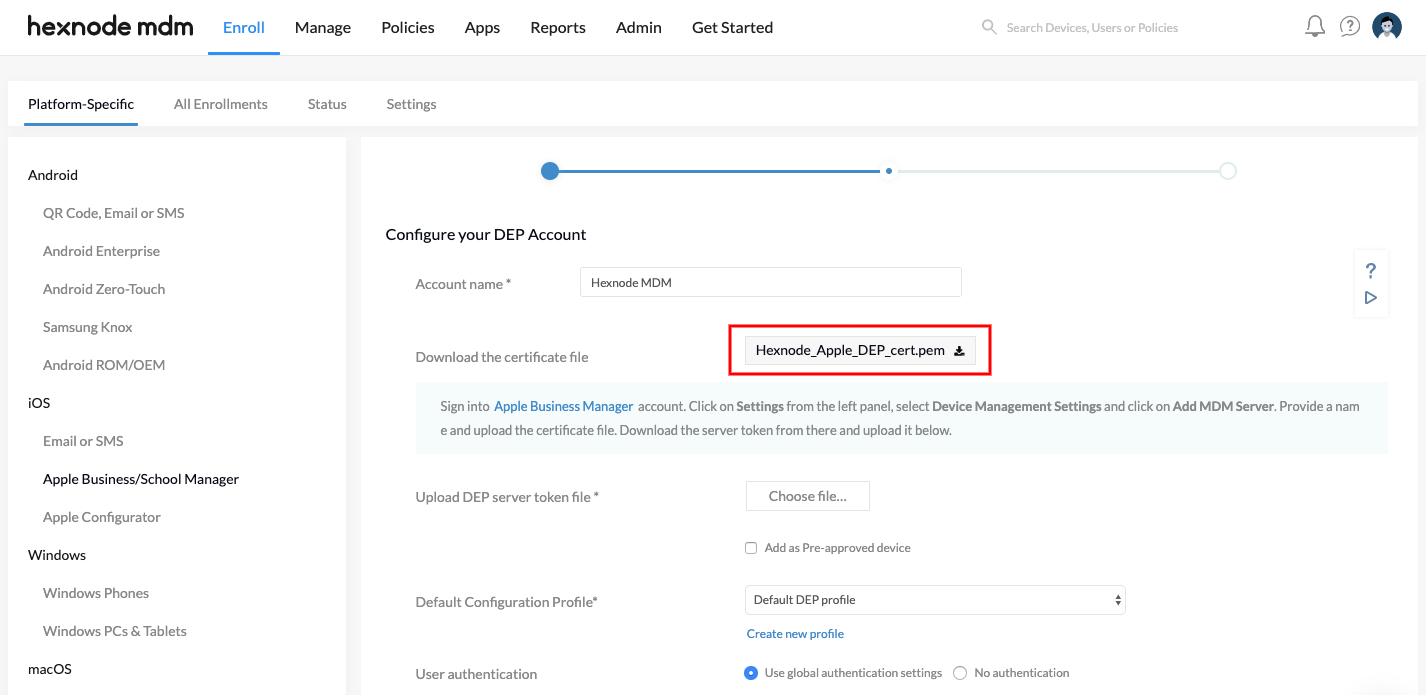Switch to Status tab

click(327, 104)
